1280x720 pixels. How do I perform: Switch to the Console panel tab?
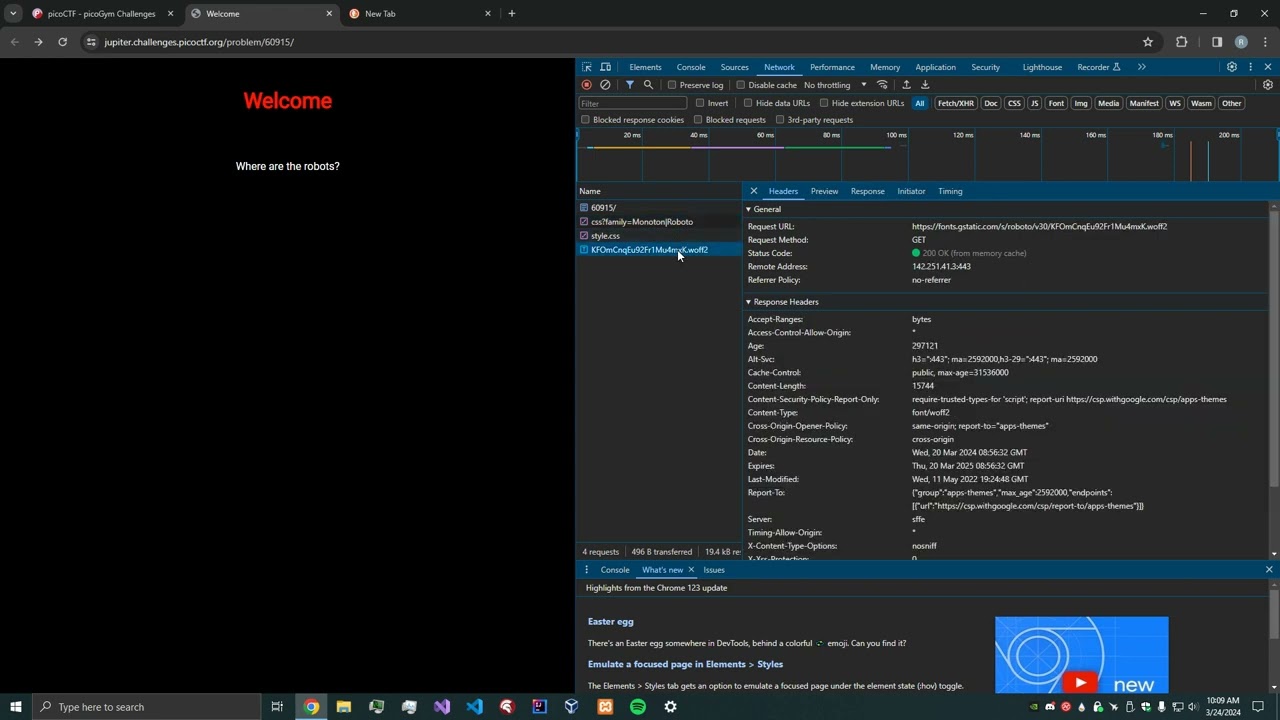tap(691, 67)
